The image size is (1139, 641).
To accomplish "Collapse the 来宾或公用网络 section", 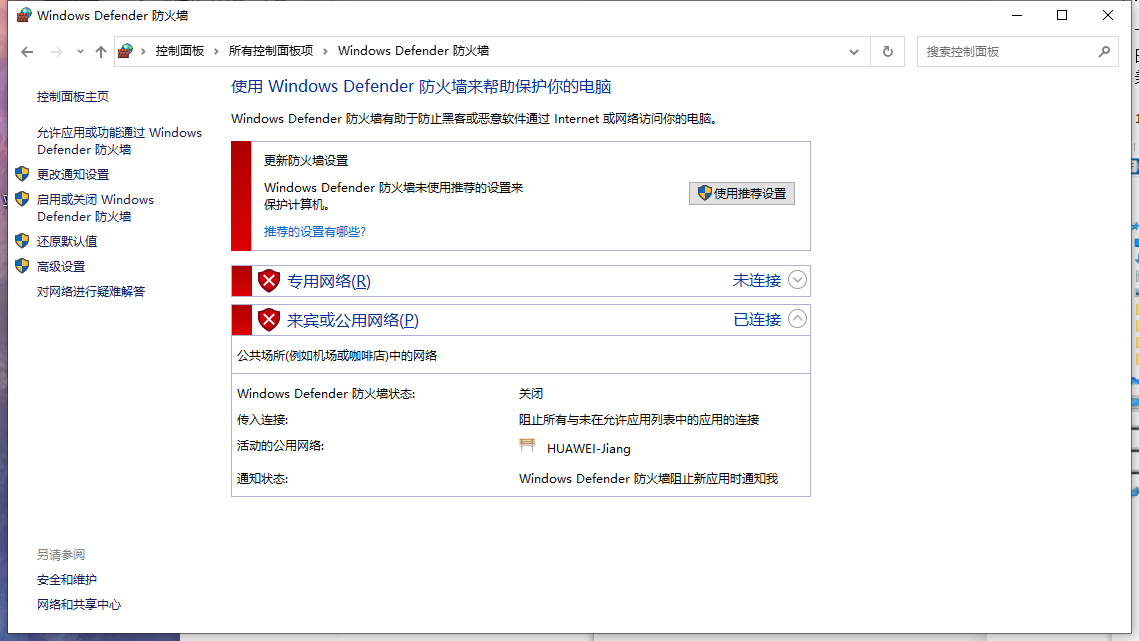I will tap(797, 318).
